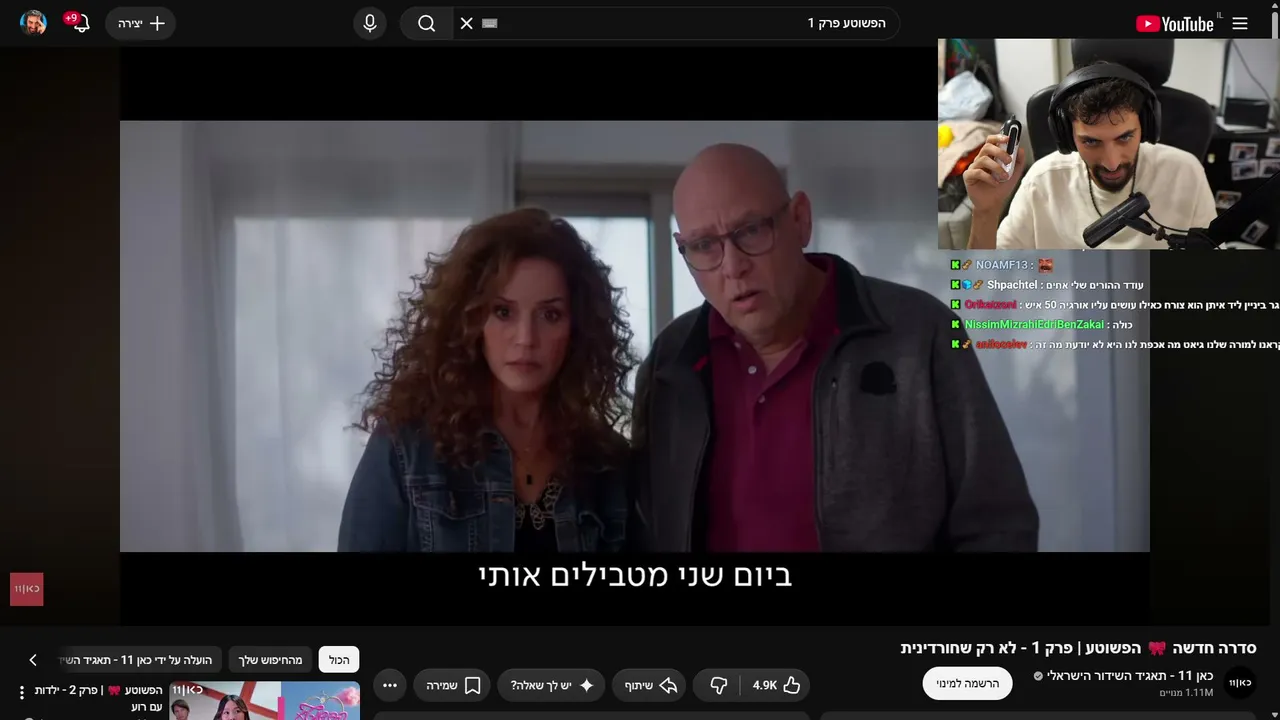Click the כאן 11 watermark on the video
This screenshot has height=720, width=1280.
click(x=27, y=589)
